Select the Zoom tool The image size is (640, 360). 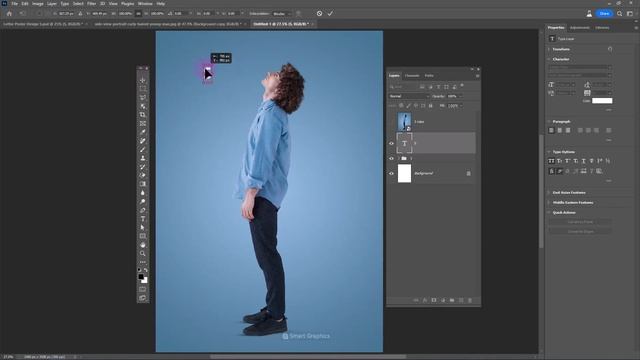coord(142,253)
